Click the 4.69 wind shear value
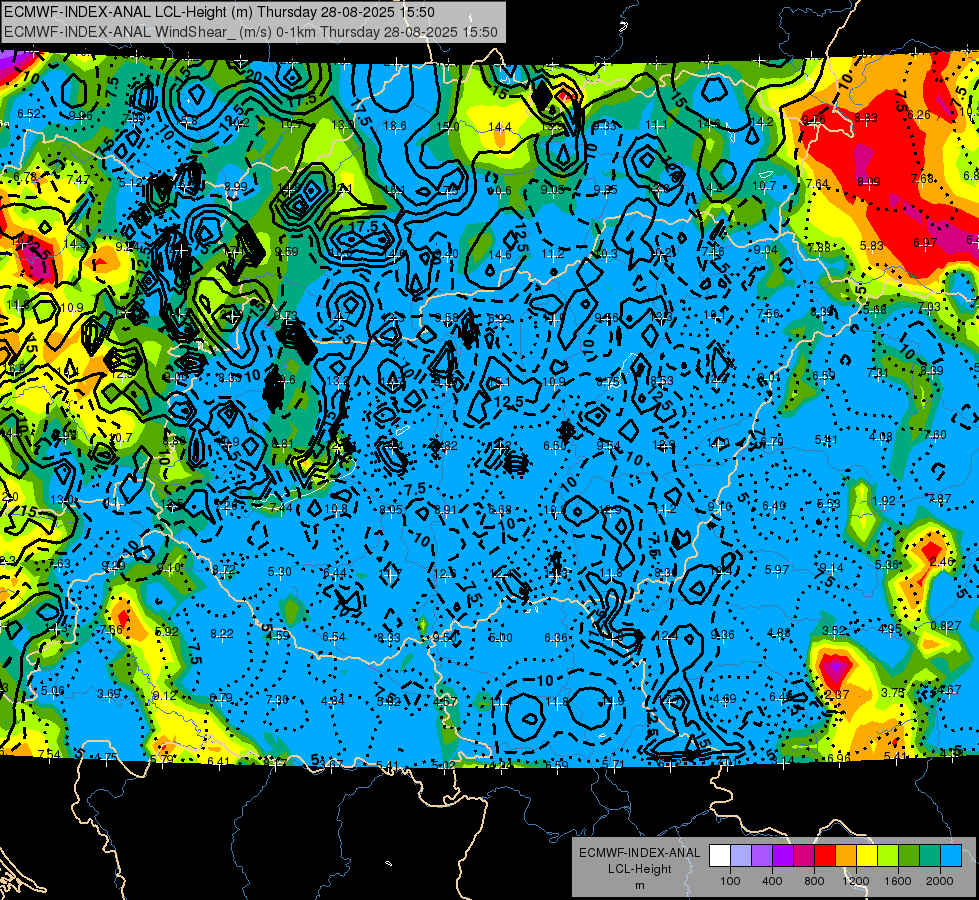This screenshot has height=900, width=979. coord(724,699)
